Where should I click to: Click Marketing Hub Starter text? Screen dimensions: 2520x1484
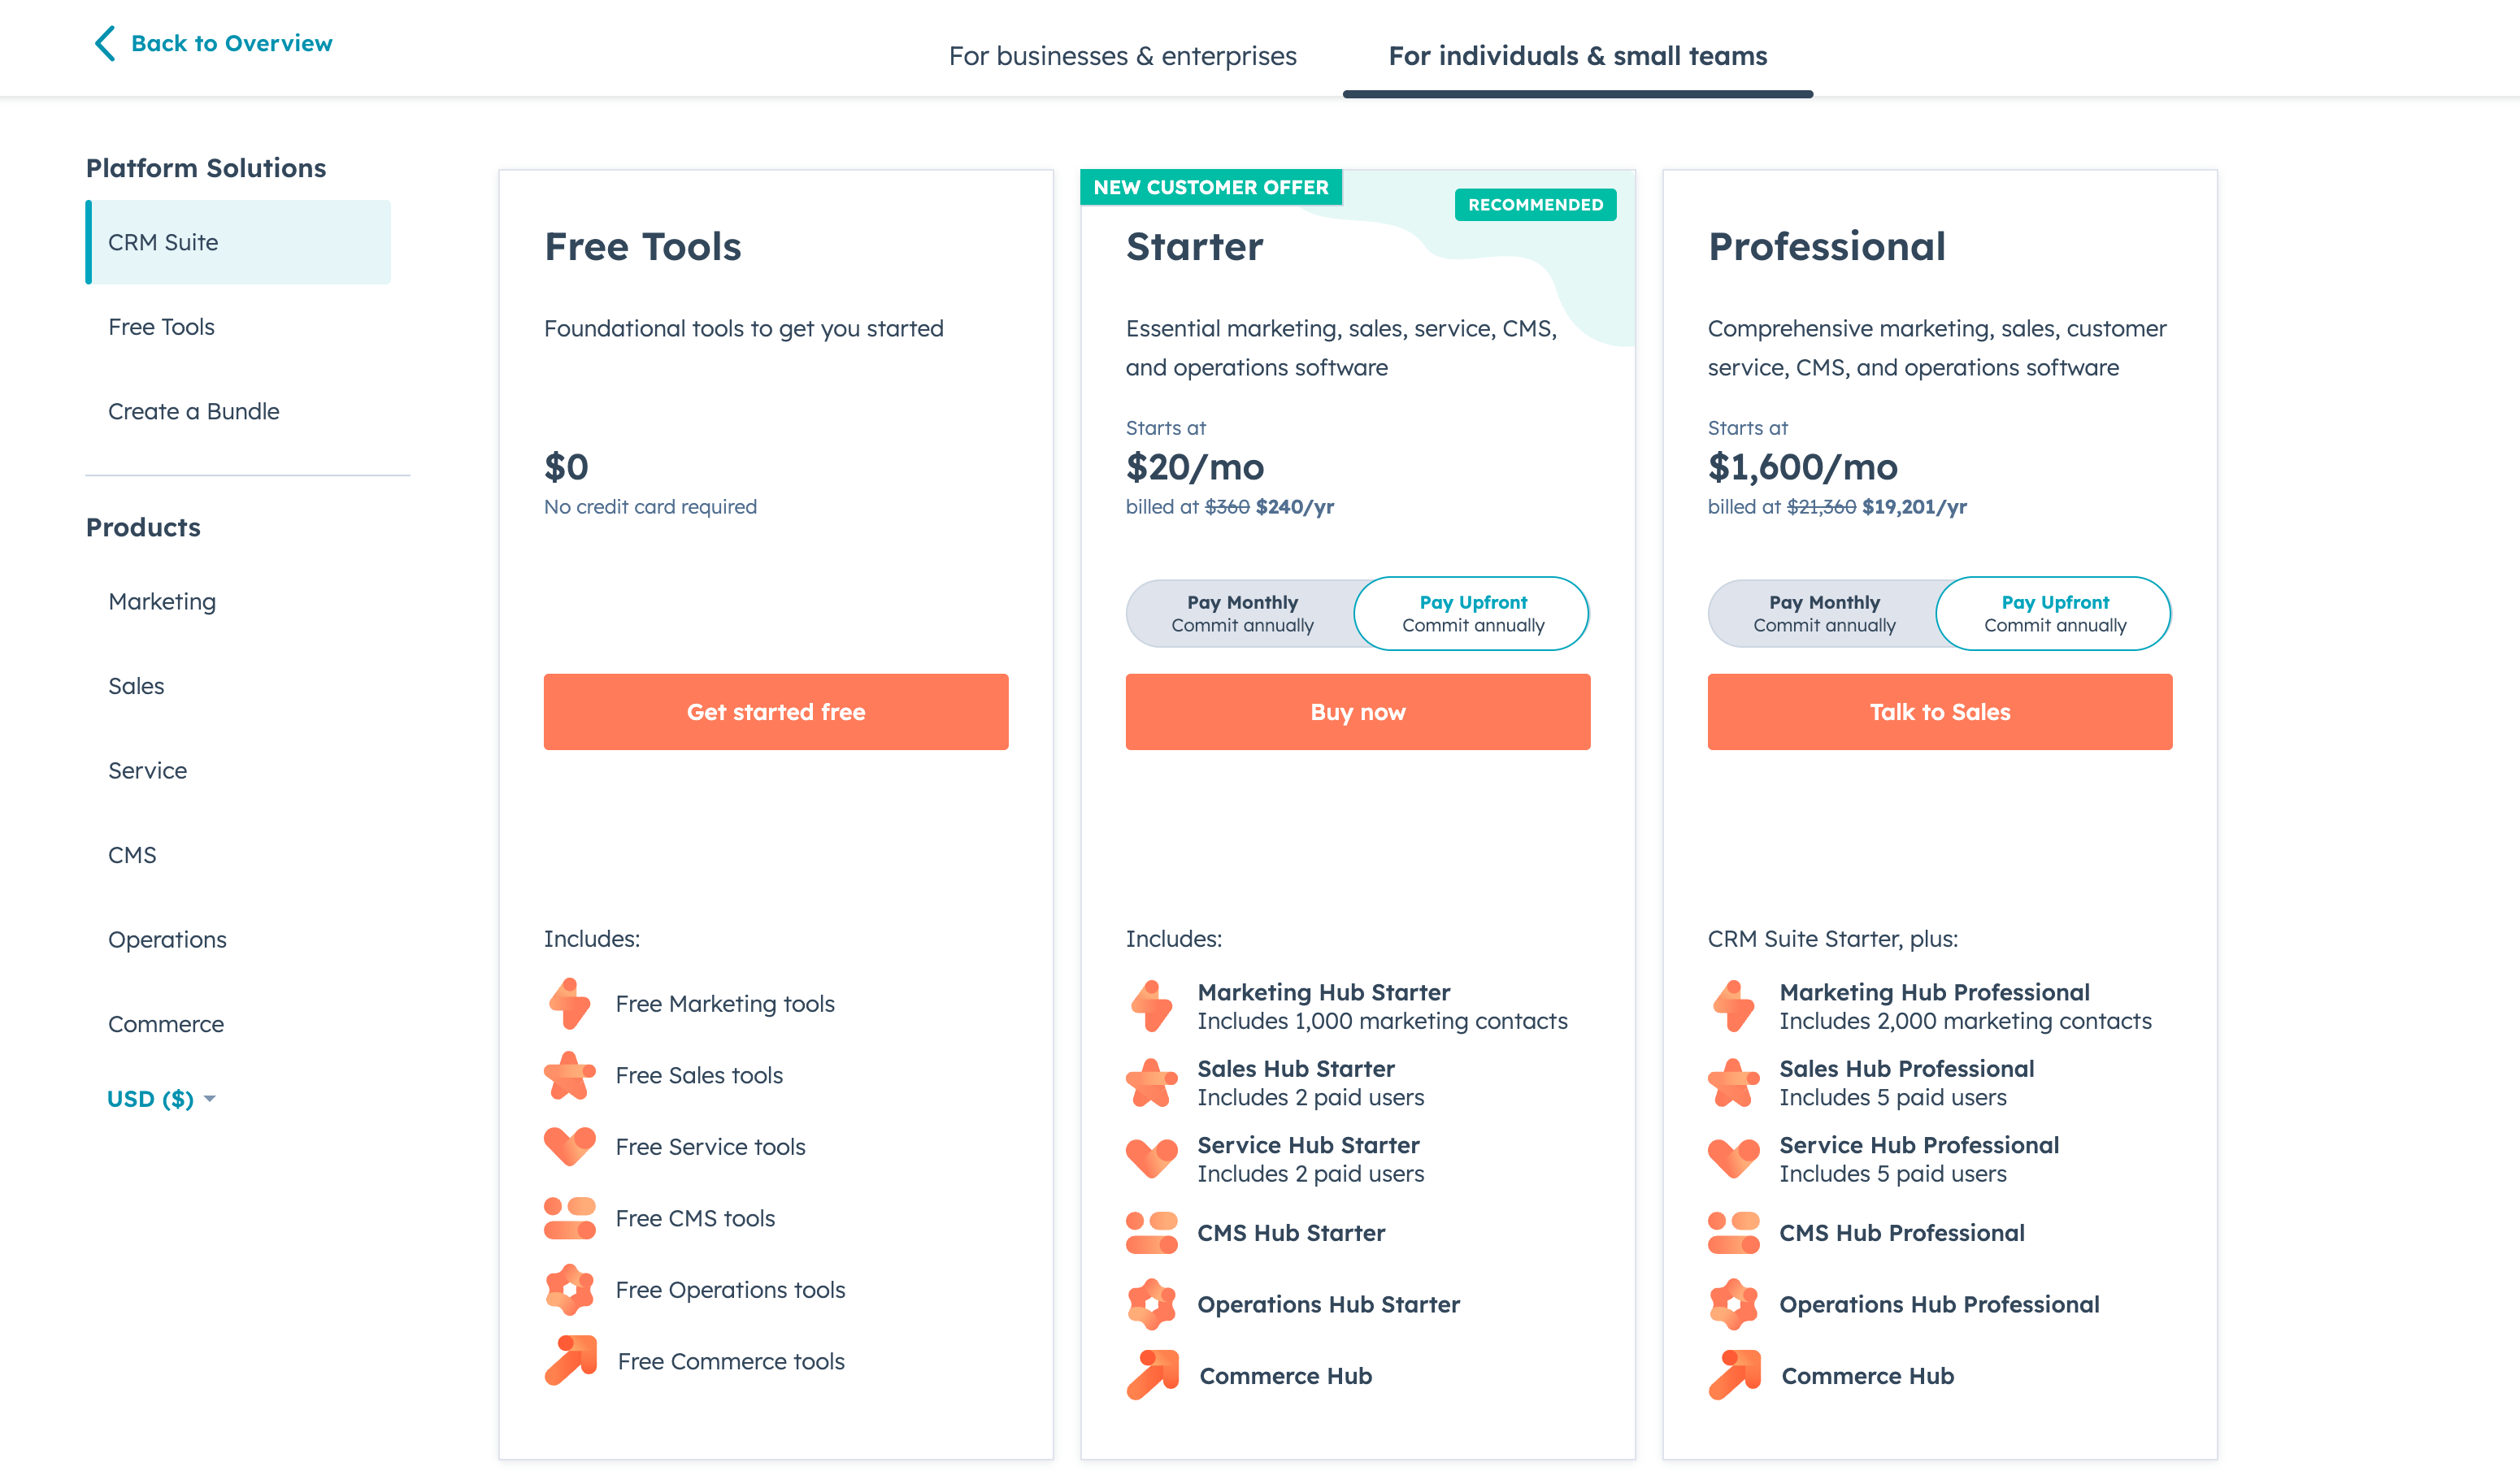(1323, 992)
